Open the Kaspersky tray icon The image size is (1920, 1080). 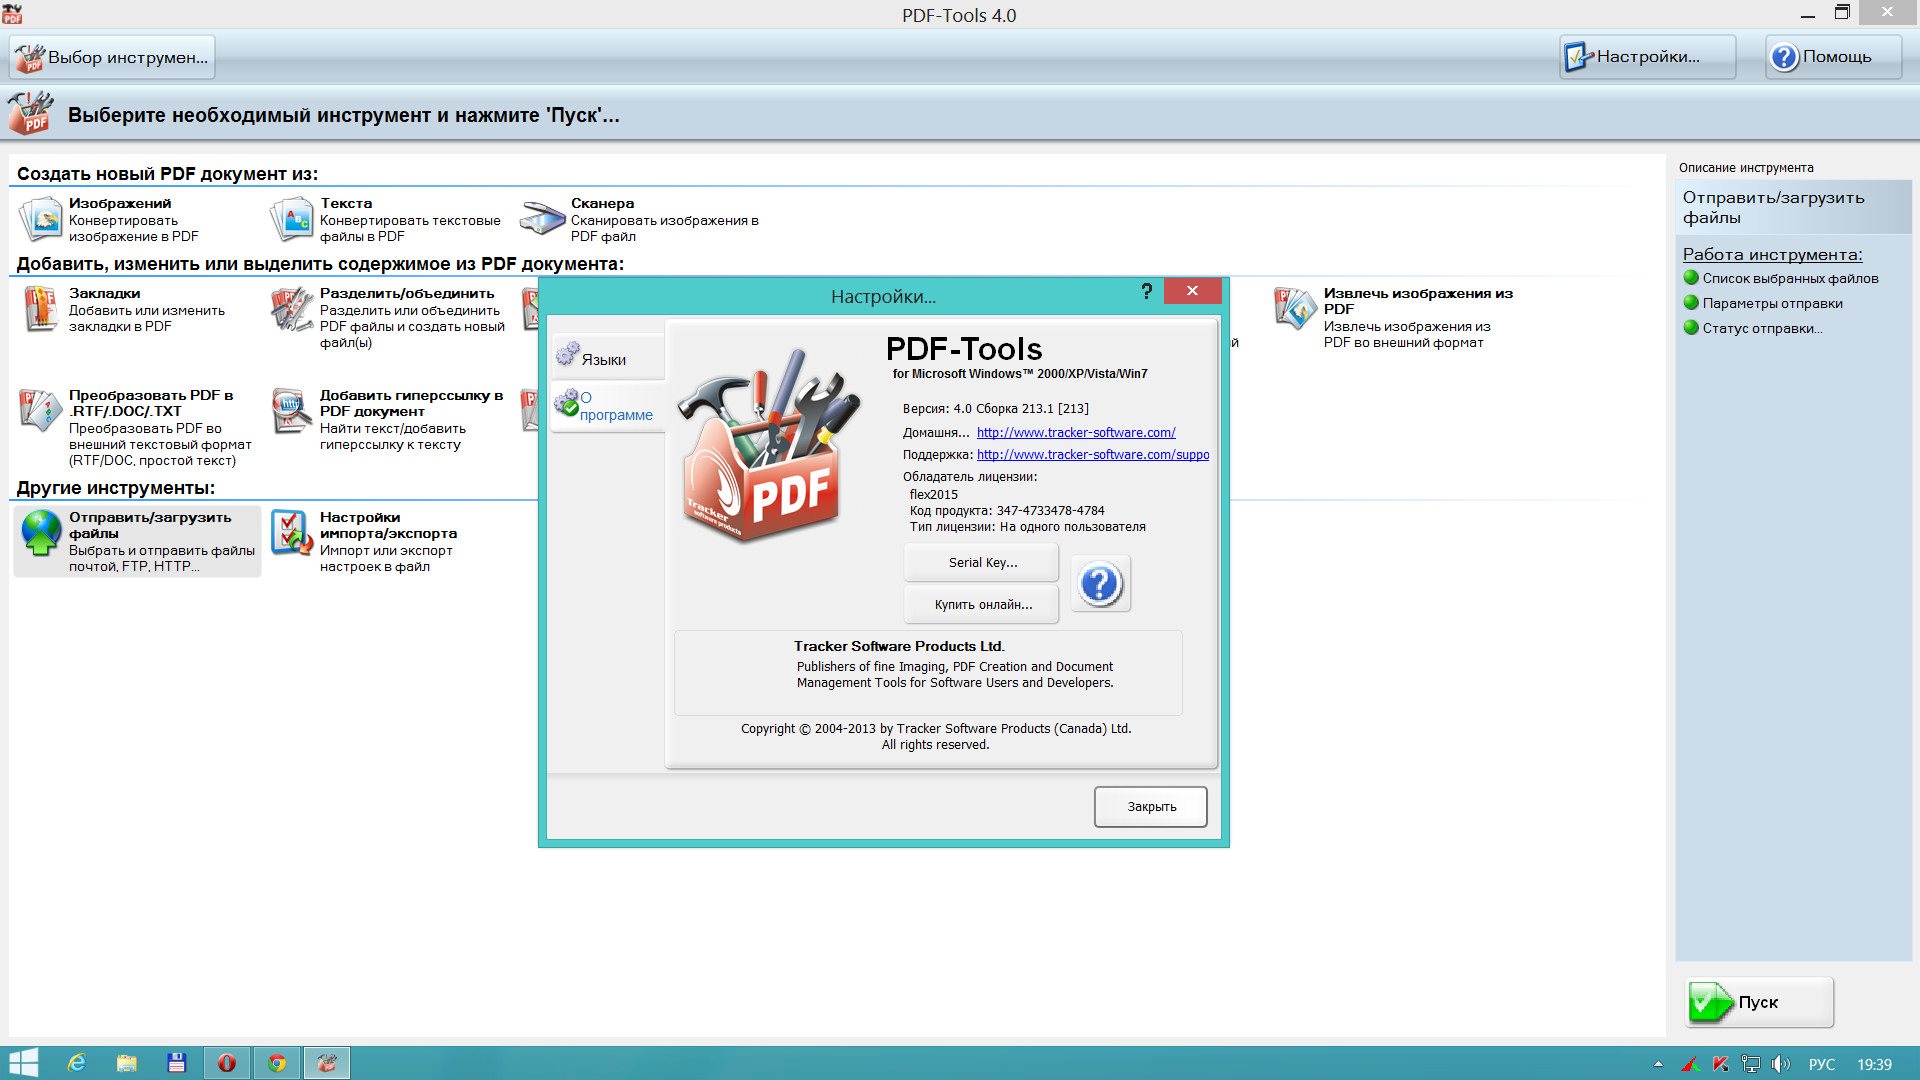coord(1721,1064)
